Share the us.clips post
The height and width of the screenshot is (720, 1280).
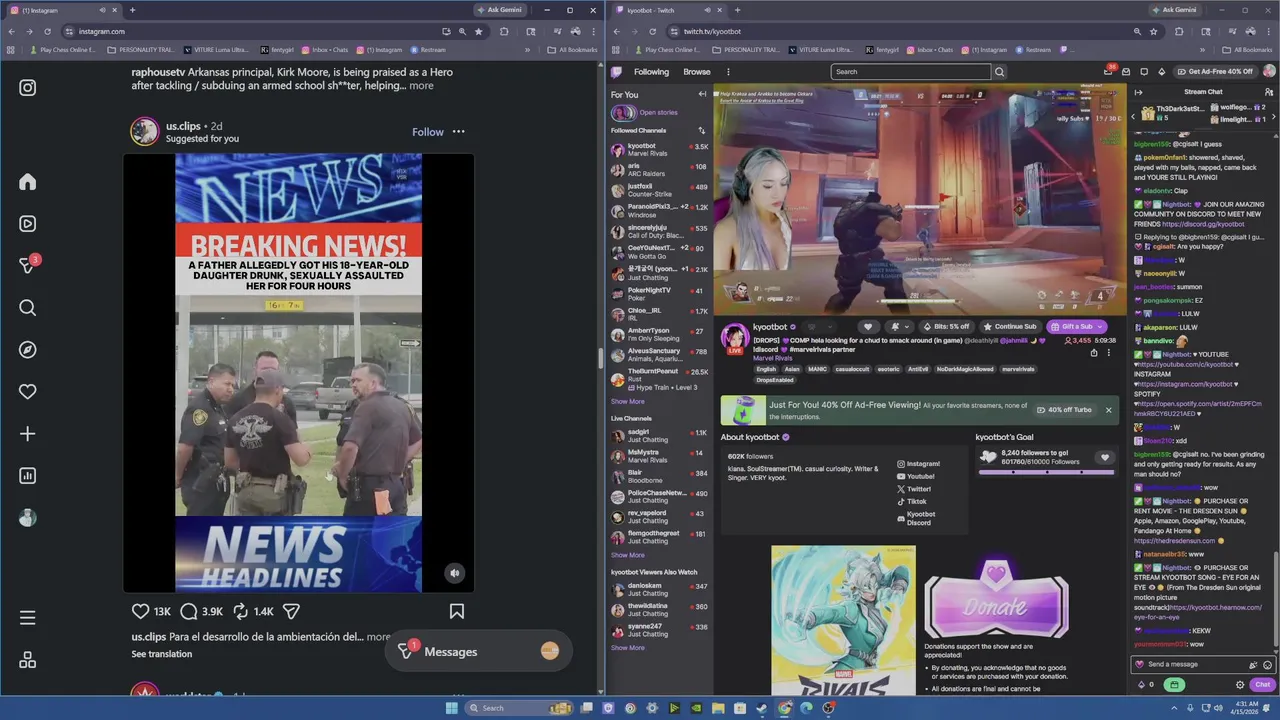coord(291,611)
